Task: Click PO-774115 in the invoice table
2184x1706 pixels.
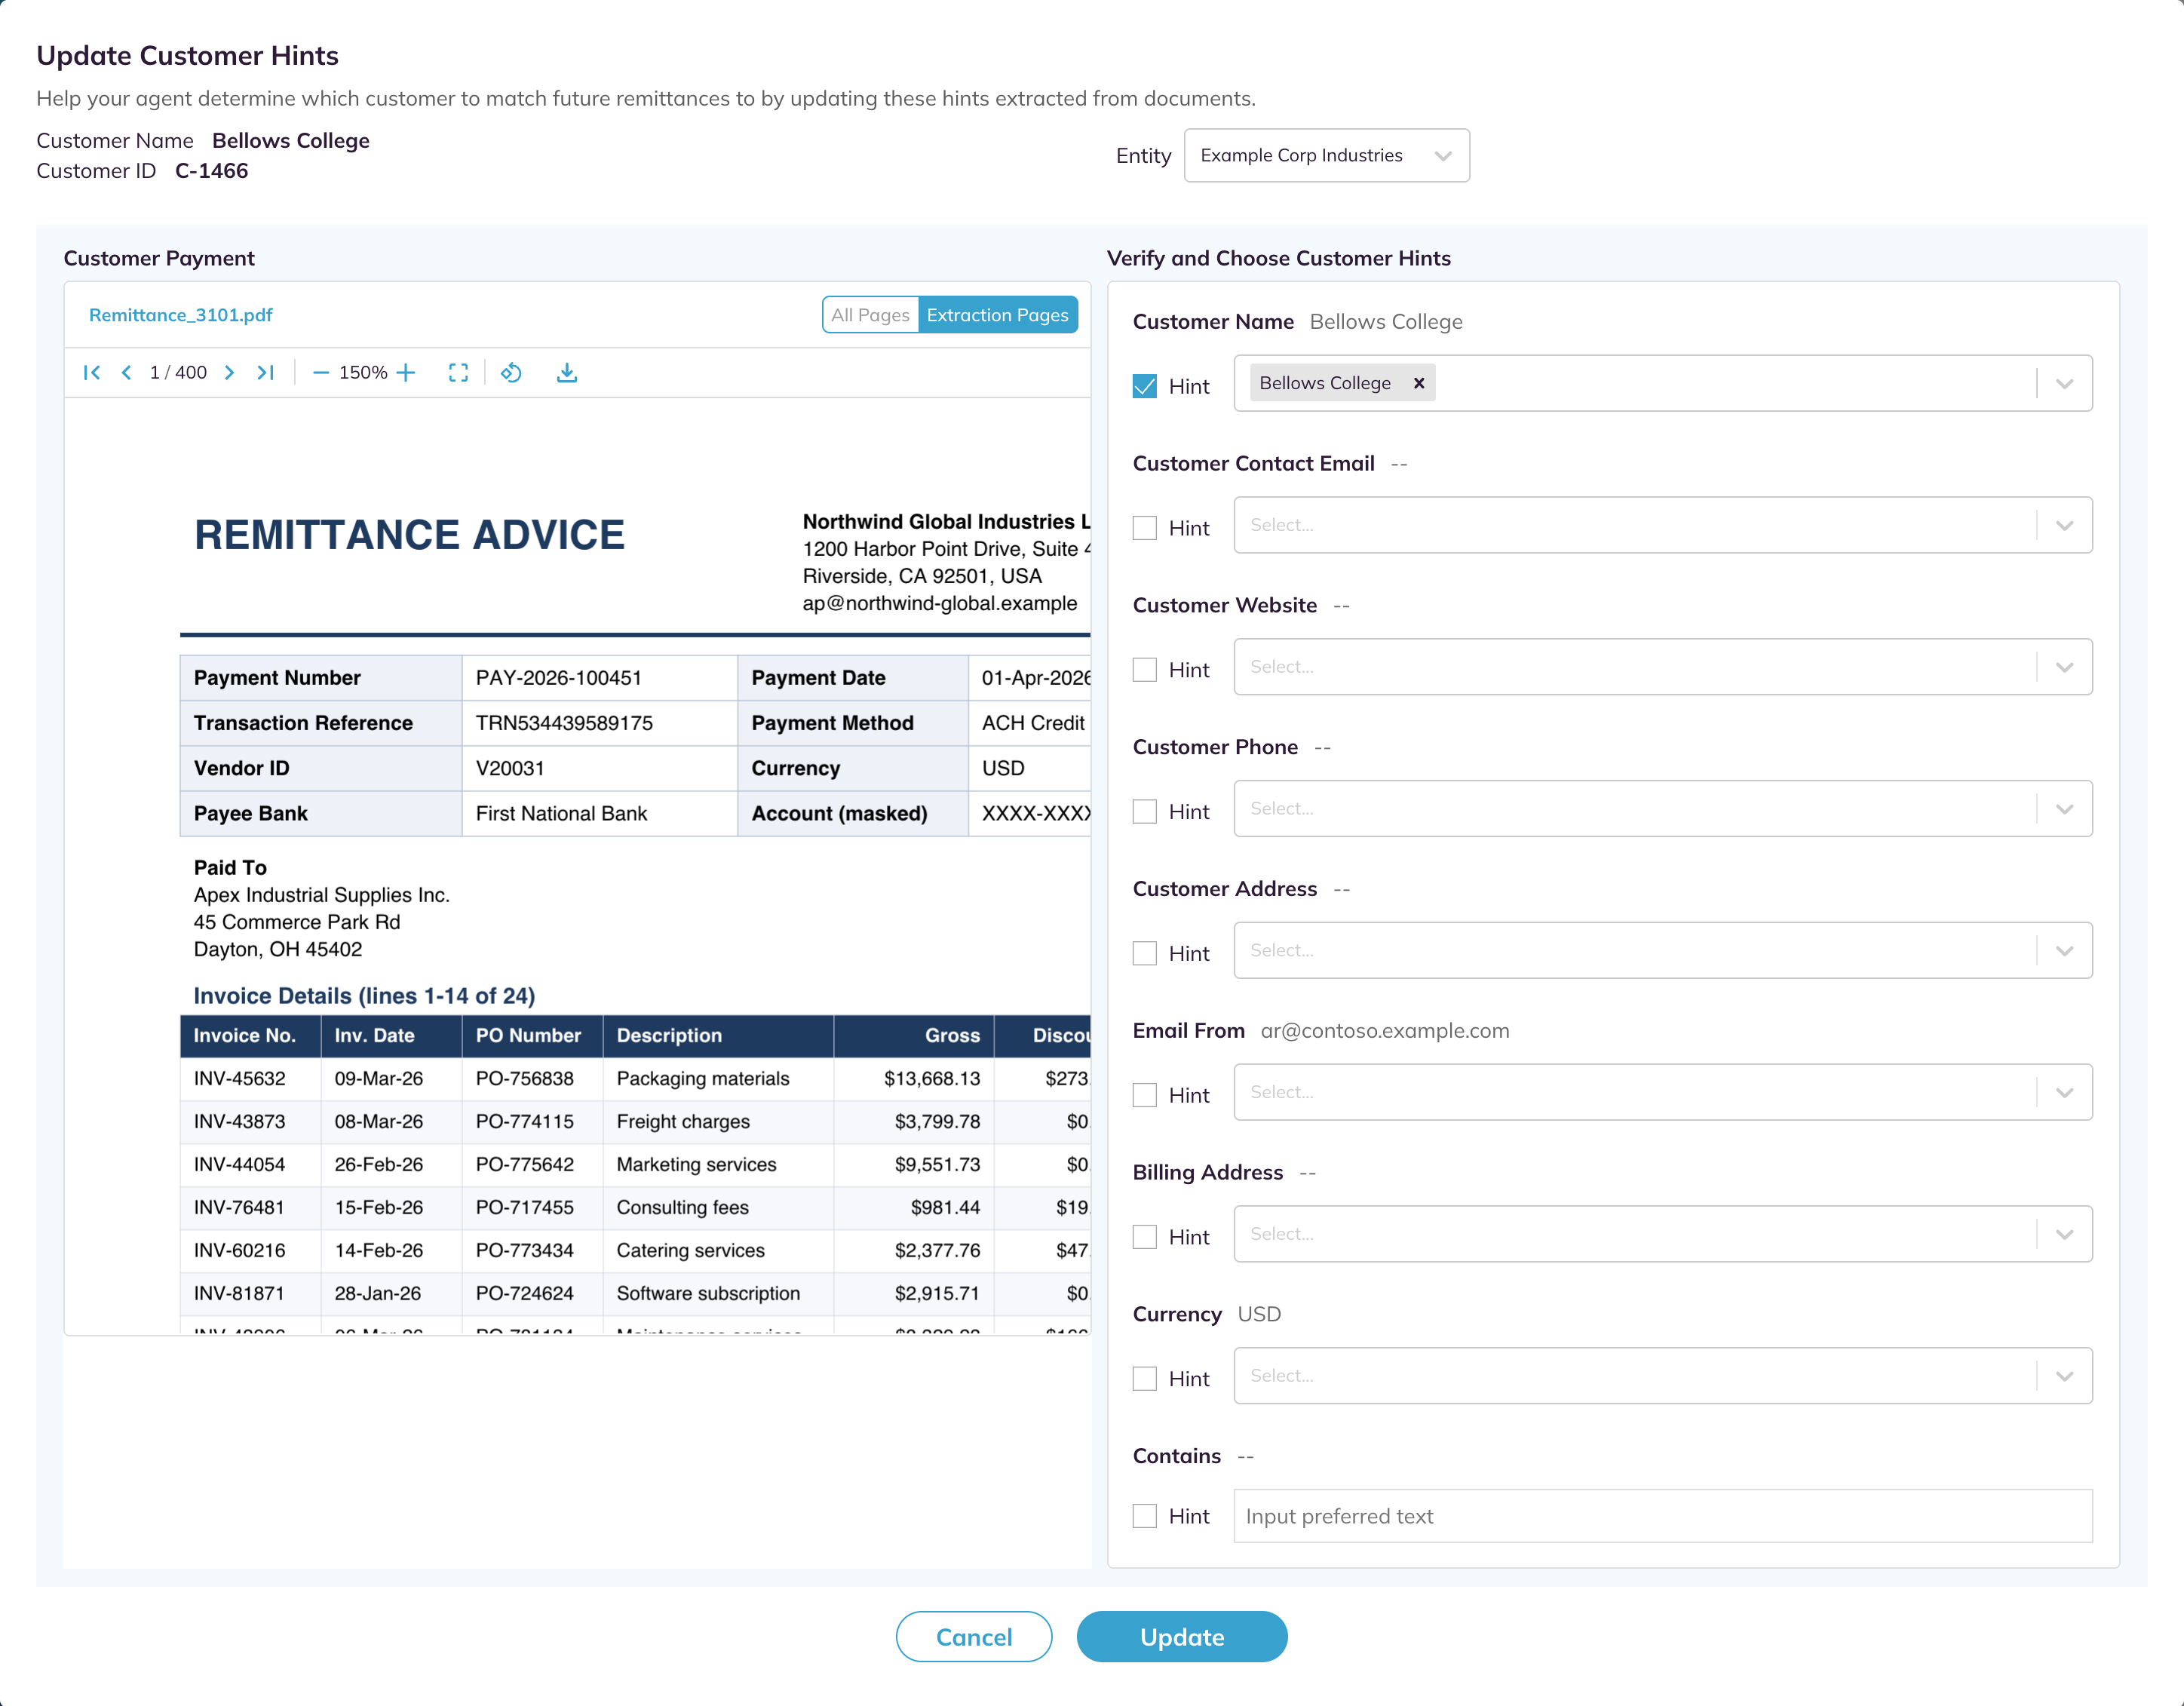Action: [x=524, y=1122]
